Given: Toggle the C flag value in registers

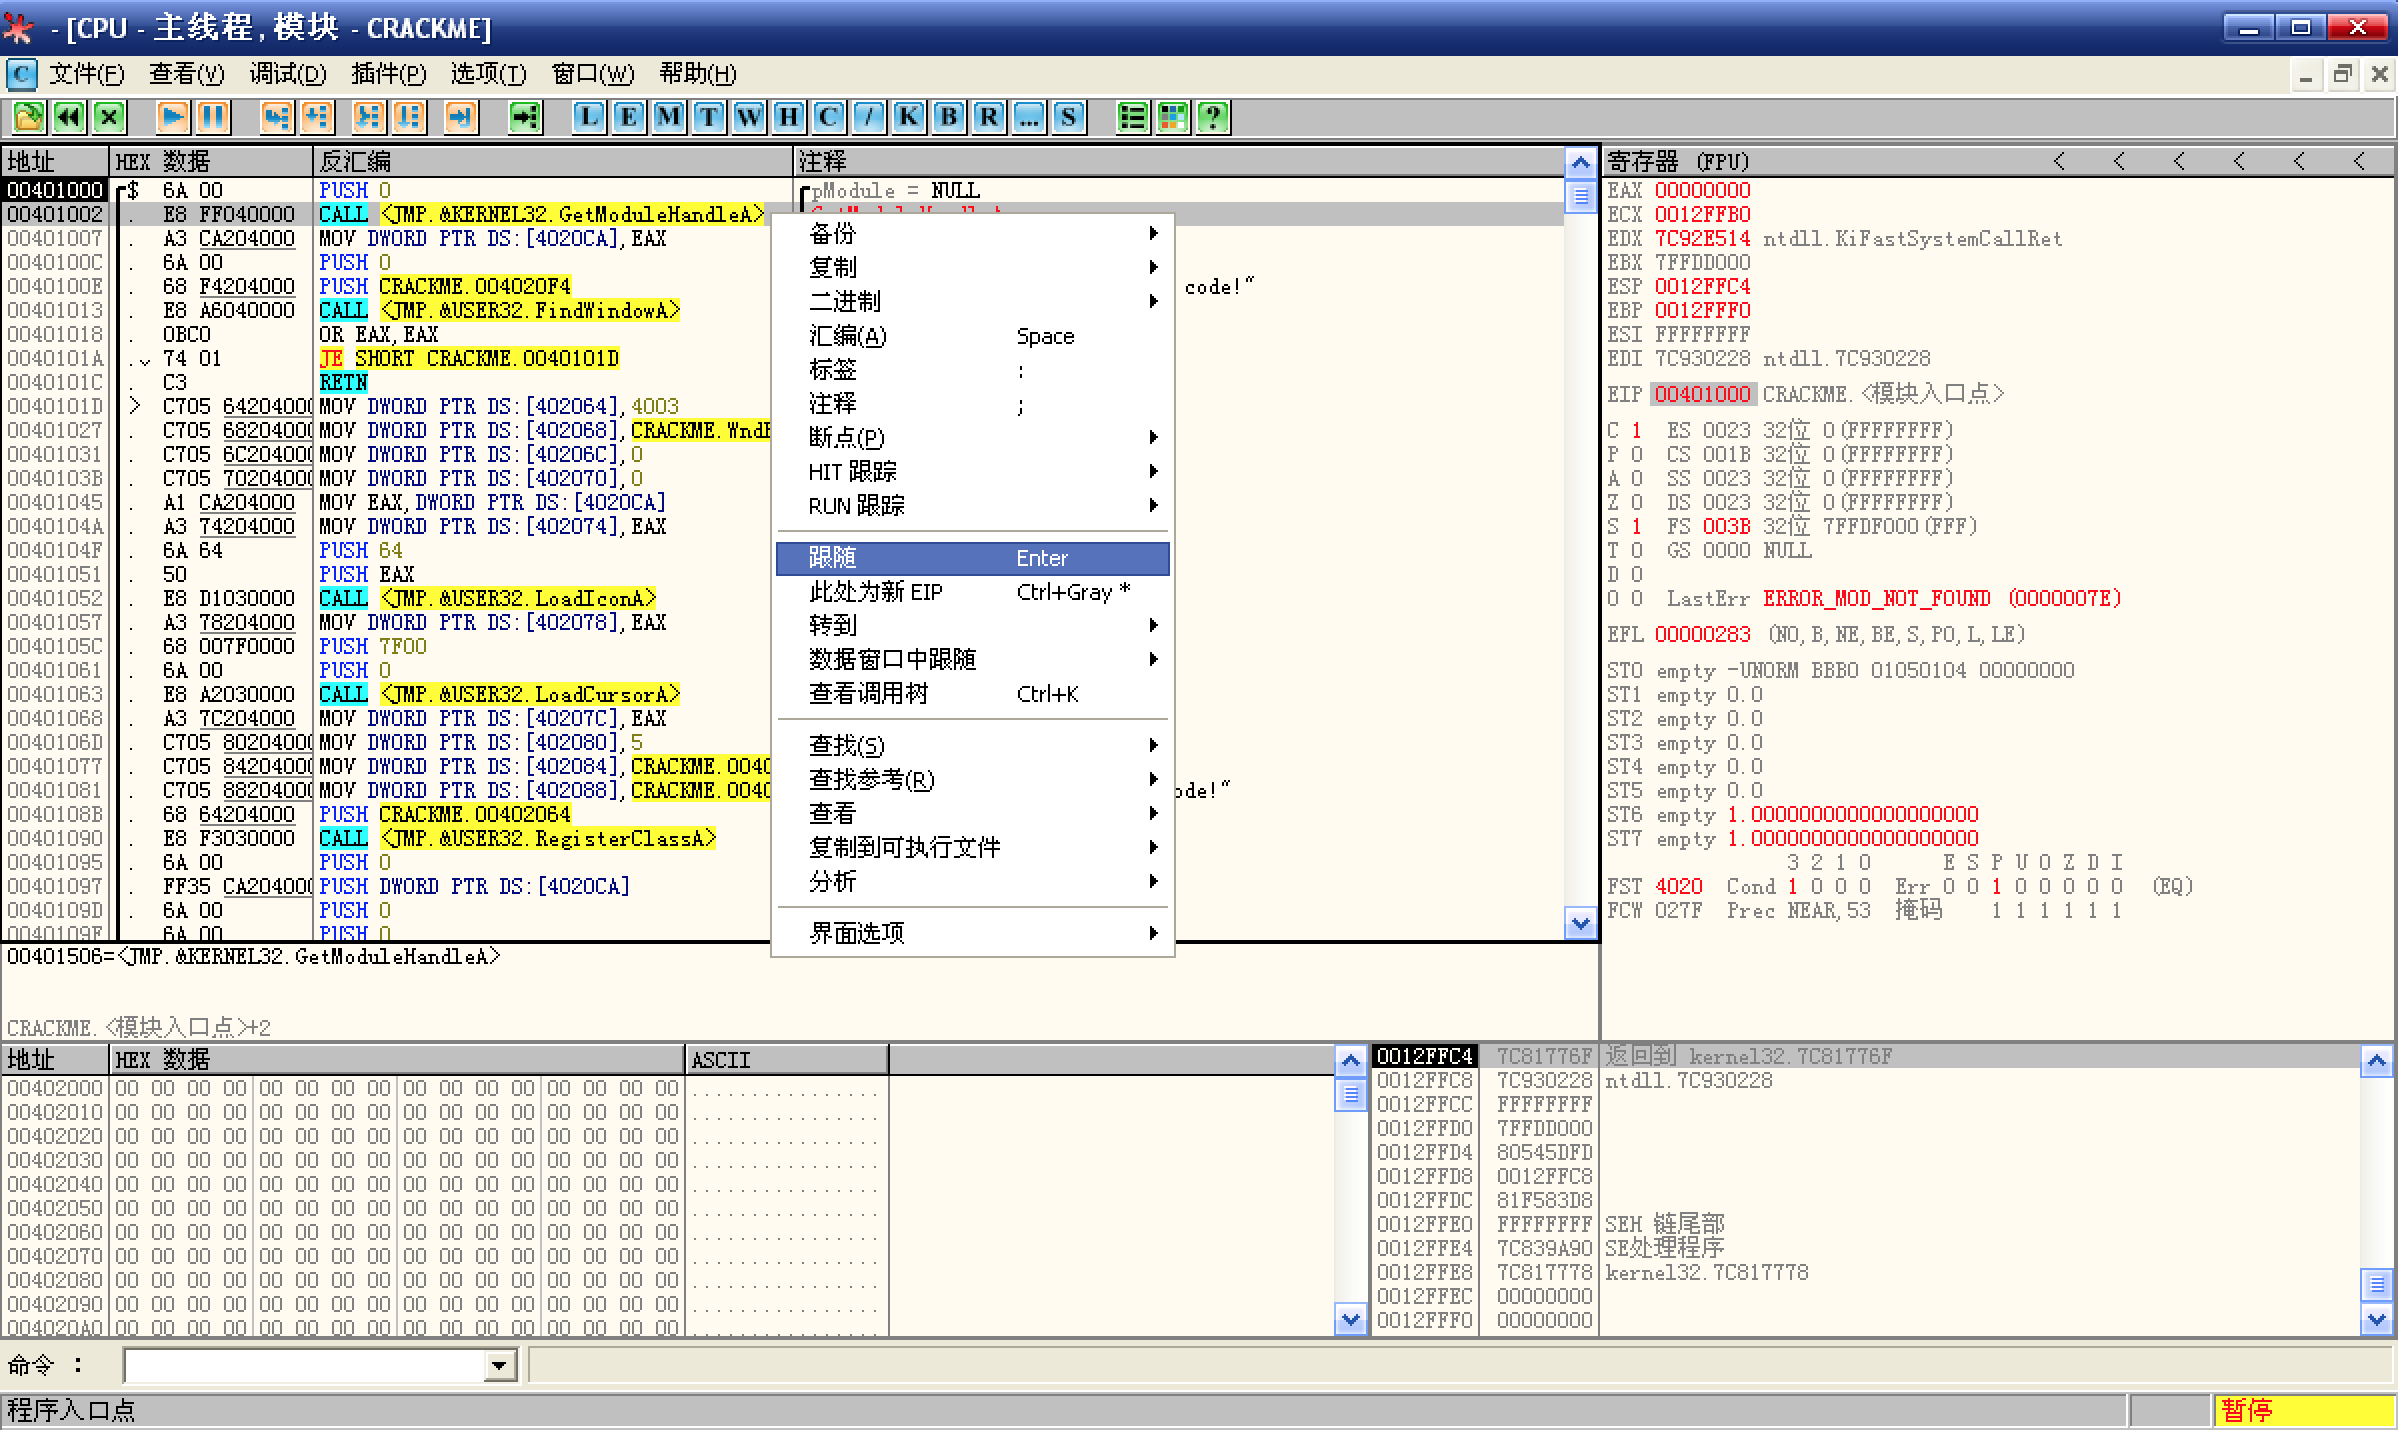Looking at the screenshot, I should 1636,431.
